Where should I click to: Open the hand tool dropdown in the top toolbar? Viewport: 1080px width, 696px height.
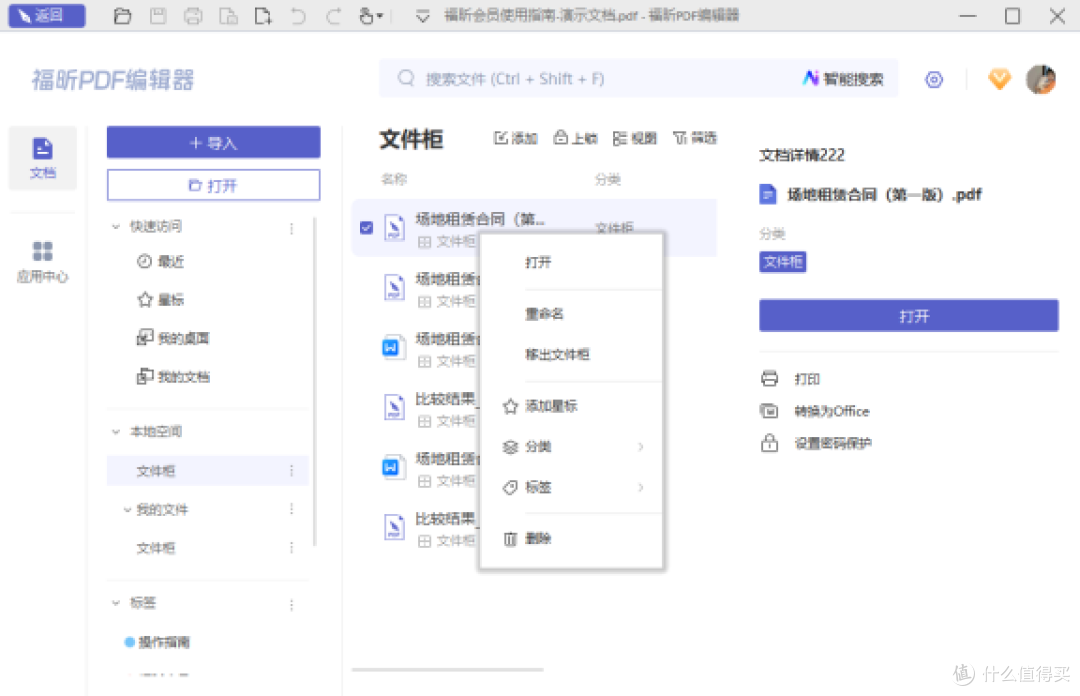click(371, 16)
